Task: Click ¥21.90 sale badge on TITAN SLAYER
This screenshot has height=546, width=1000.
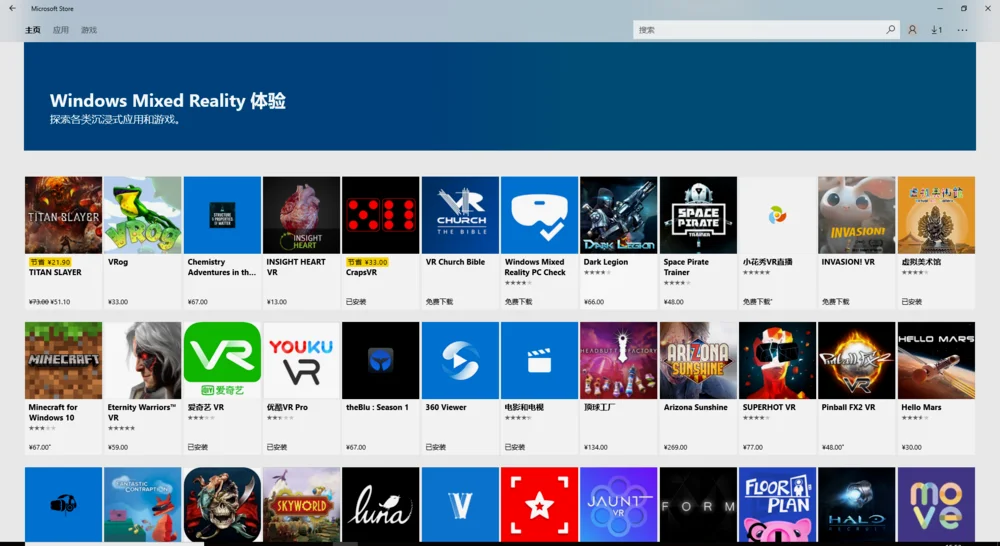Action: point(50,262)
